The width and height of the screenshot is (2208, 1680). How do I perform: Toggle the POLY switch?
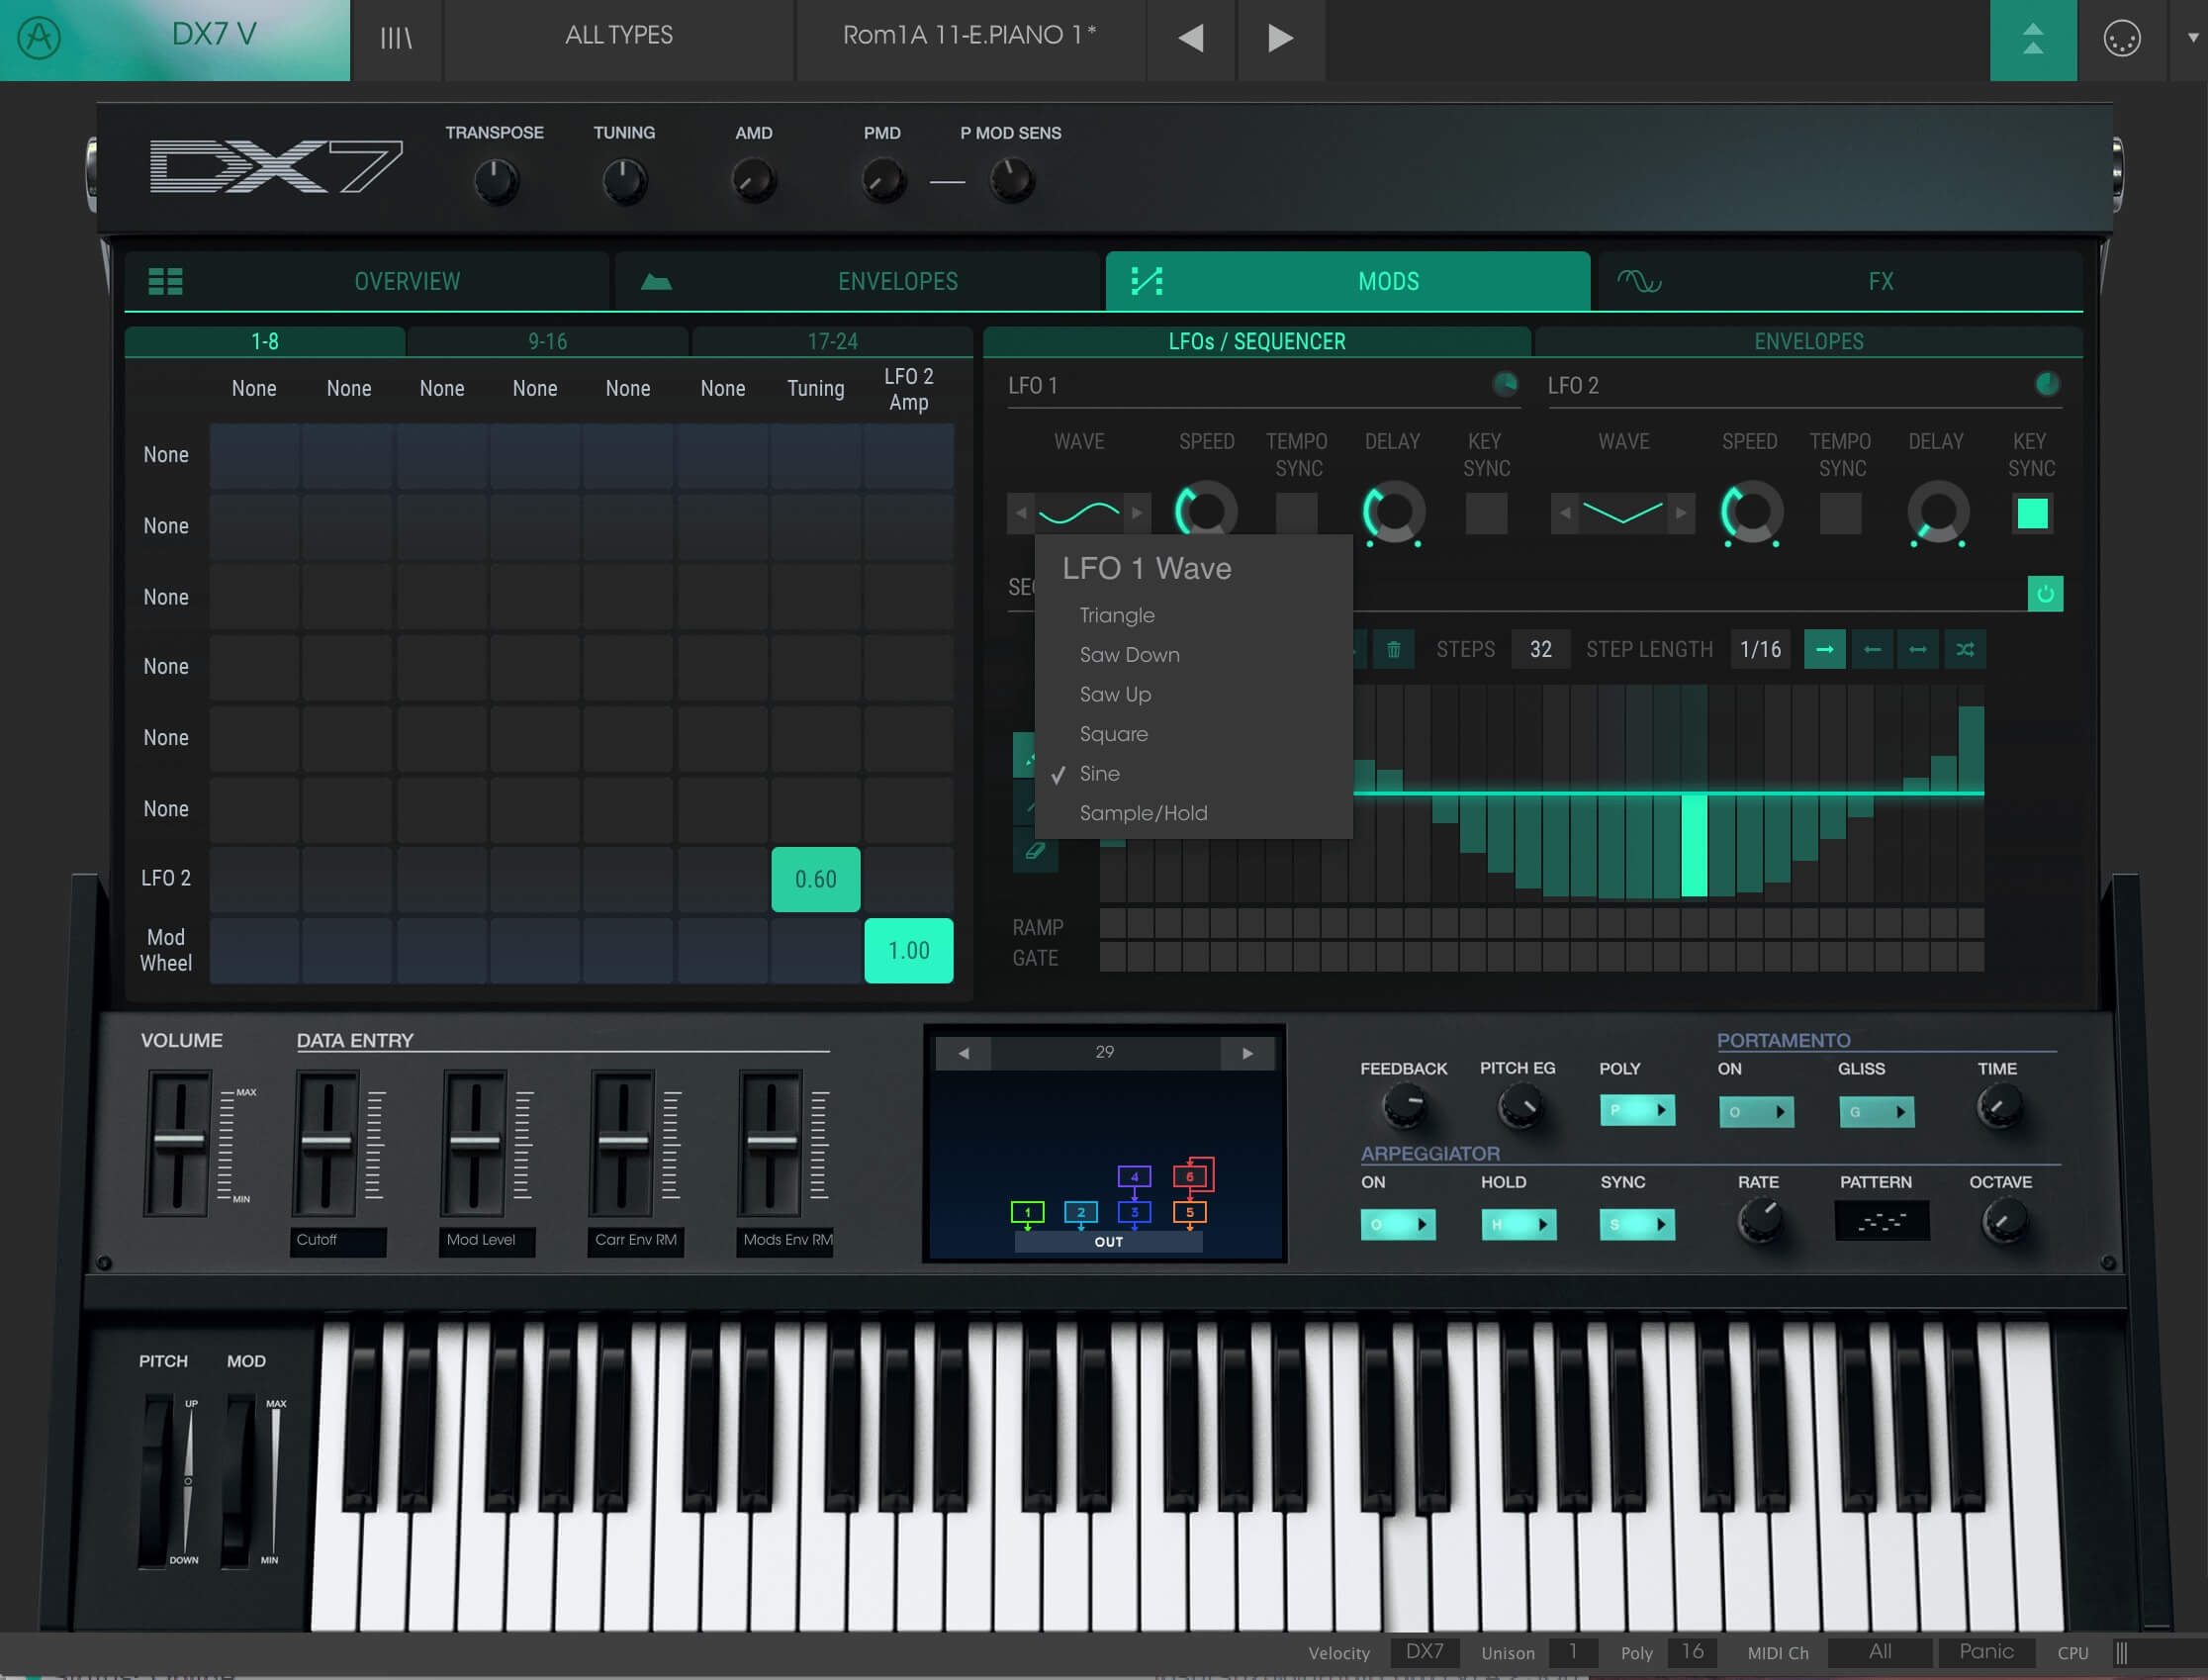click(x=1637, y=1110)
